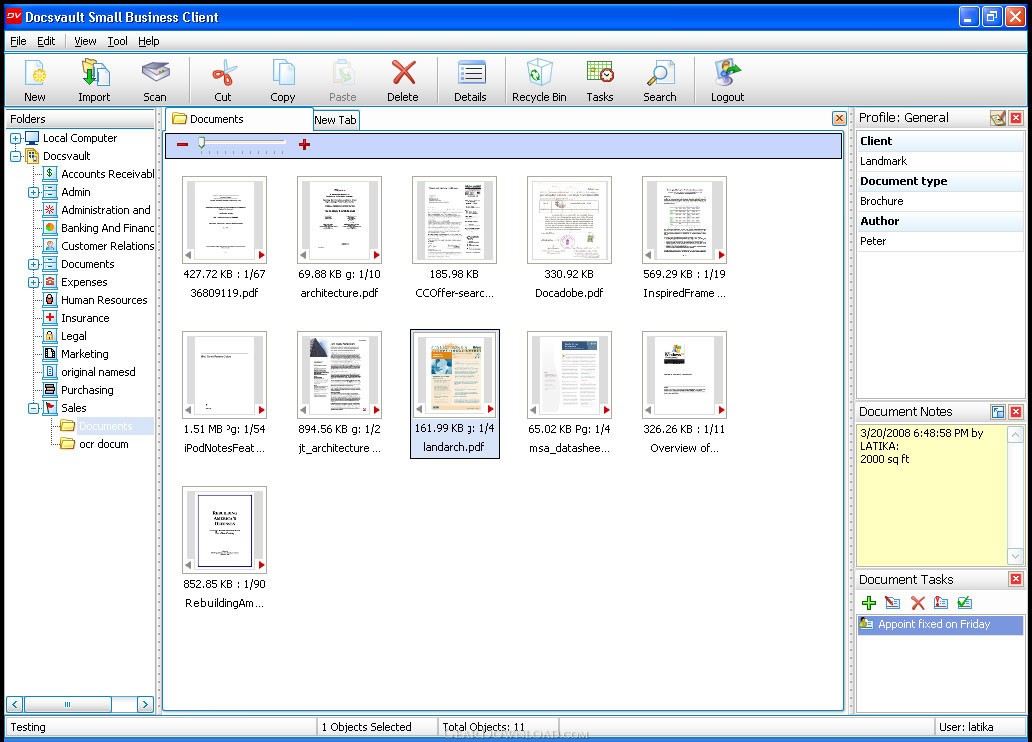1032x742 pixels.
Task: Open the File menu
Action: click(x=18, y=41)
